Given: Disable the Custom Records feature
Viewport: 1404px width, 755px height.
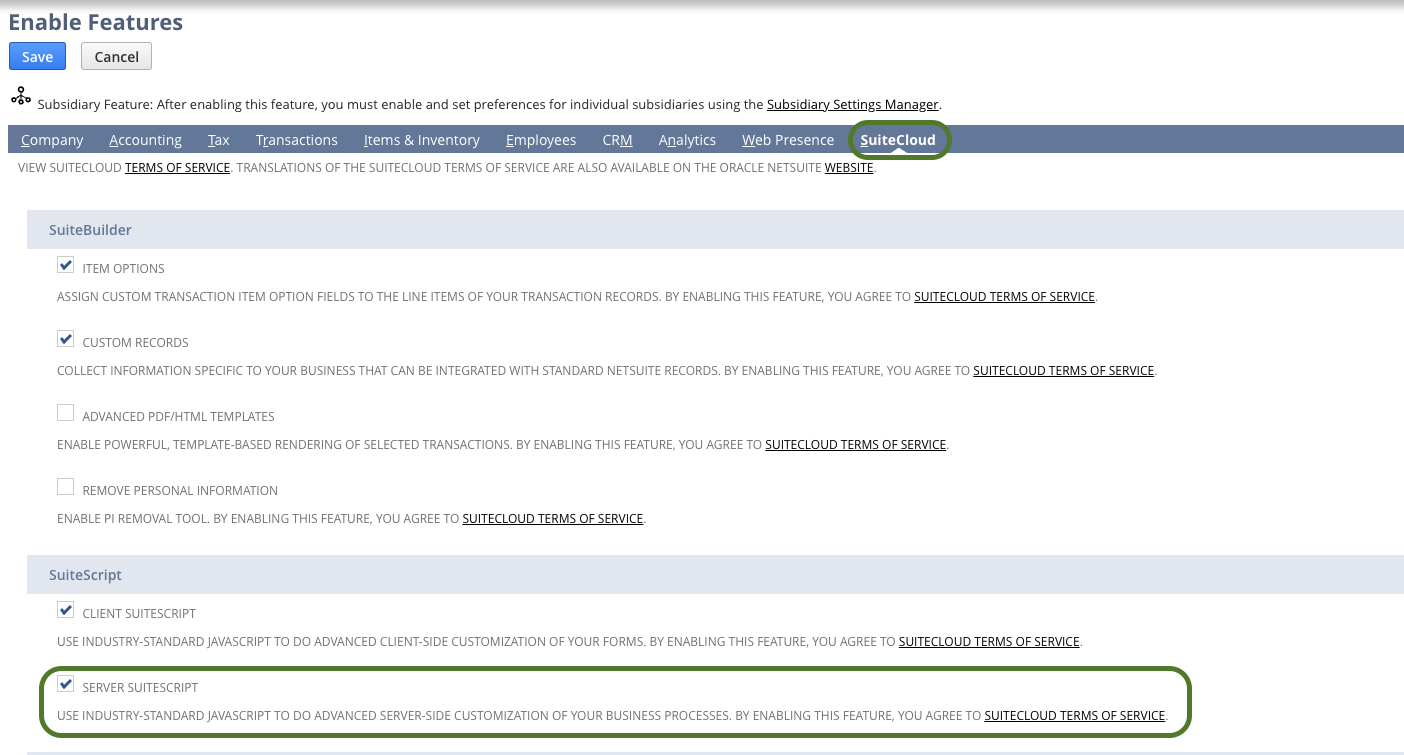Looking at the screenshot, I should click(x=65, y=338).
